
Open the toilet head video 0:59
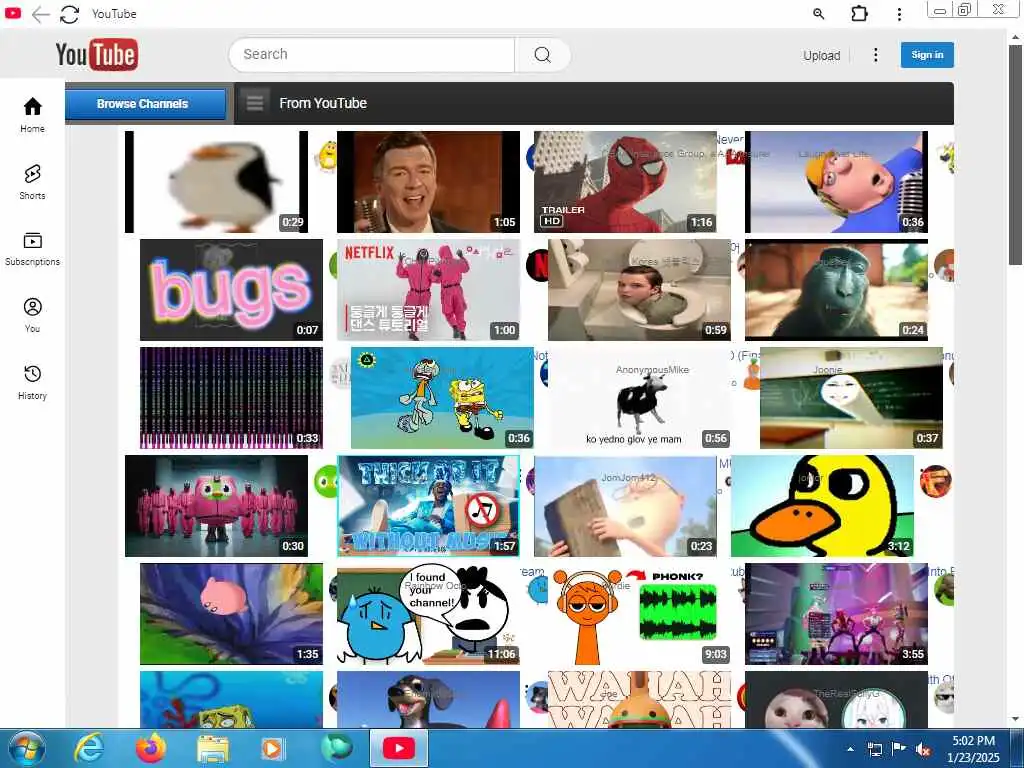(x=639, y=289)
